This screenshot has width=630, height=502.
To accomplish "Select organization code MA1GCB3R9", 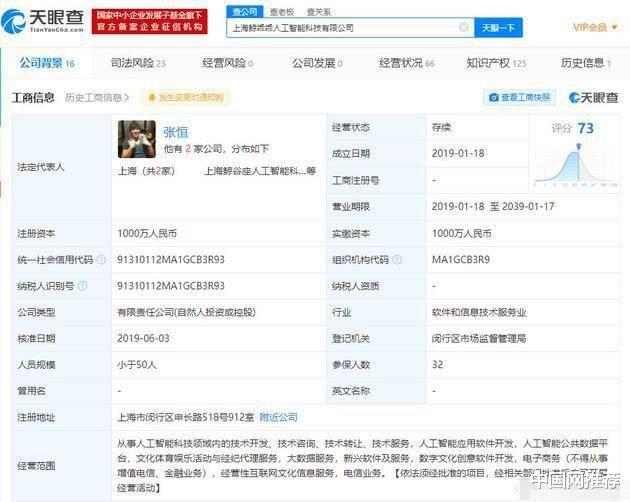I will tap(460, 260).
